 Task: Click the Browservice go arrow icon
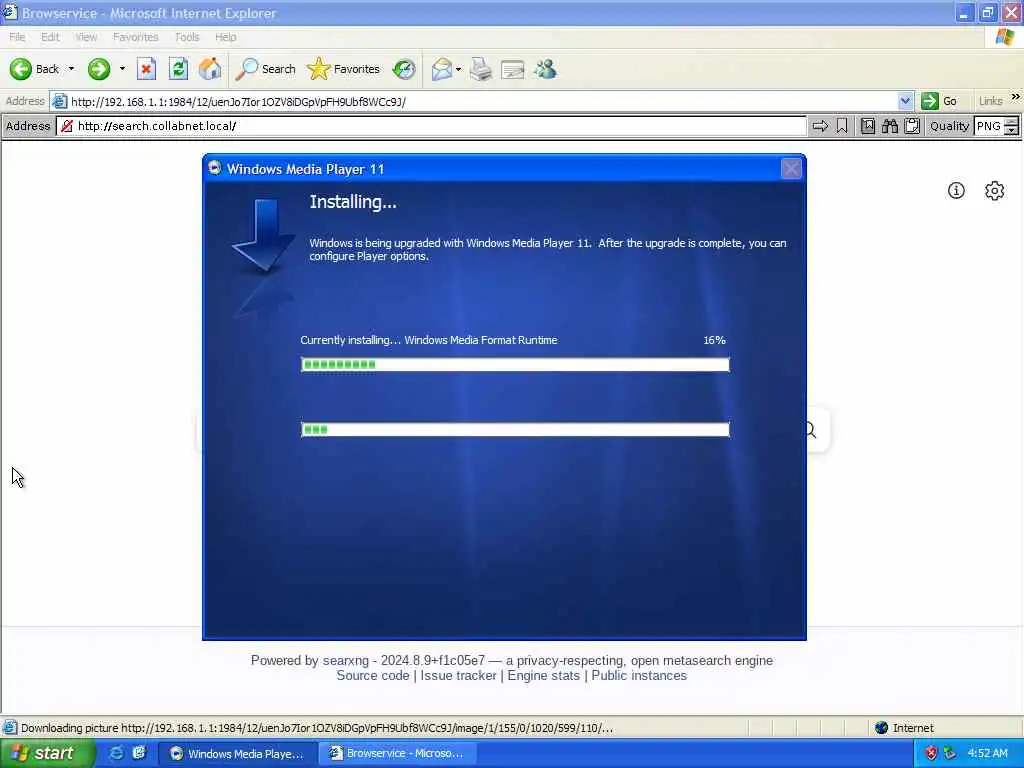point(820,126)
